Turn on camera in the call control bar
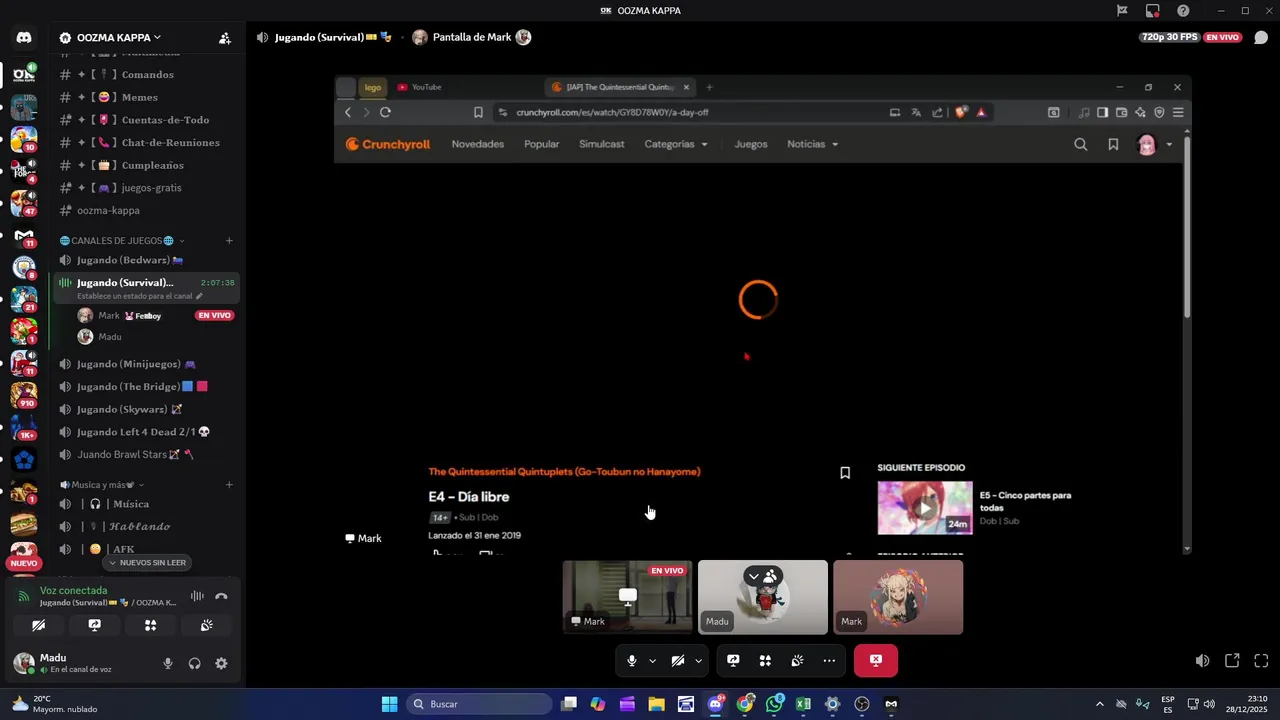Image resolution: width=1280 pixels, height=720 pixels. [678, 661]
